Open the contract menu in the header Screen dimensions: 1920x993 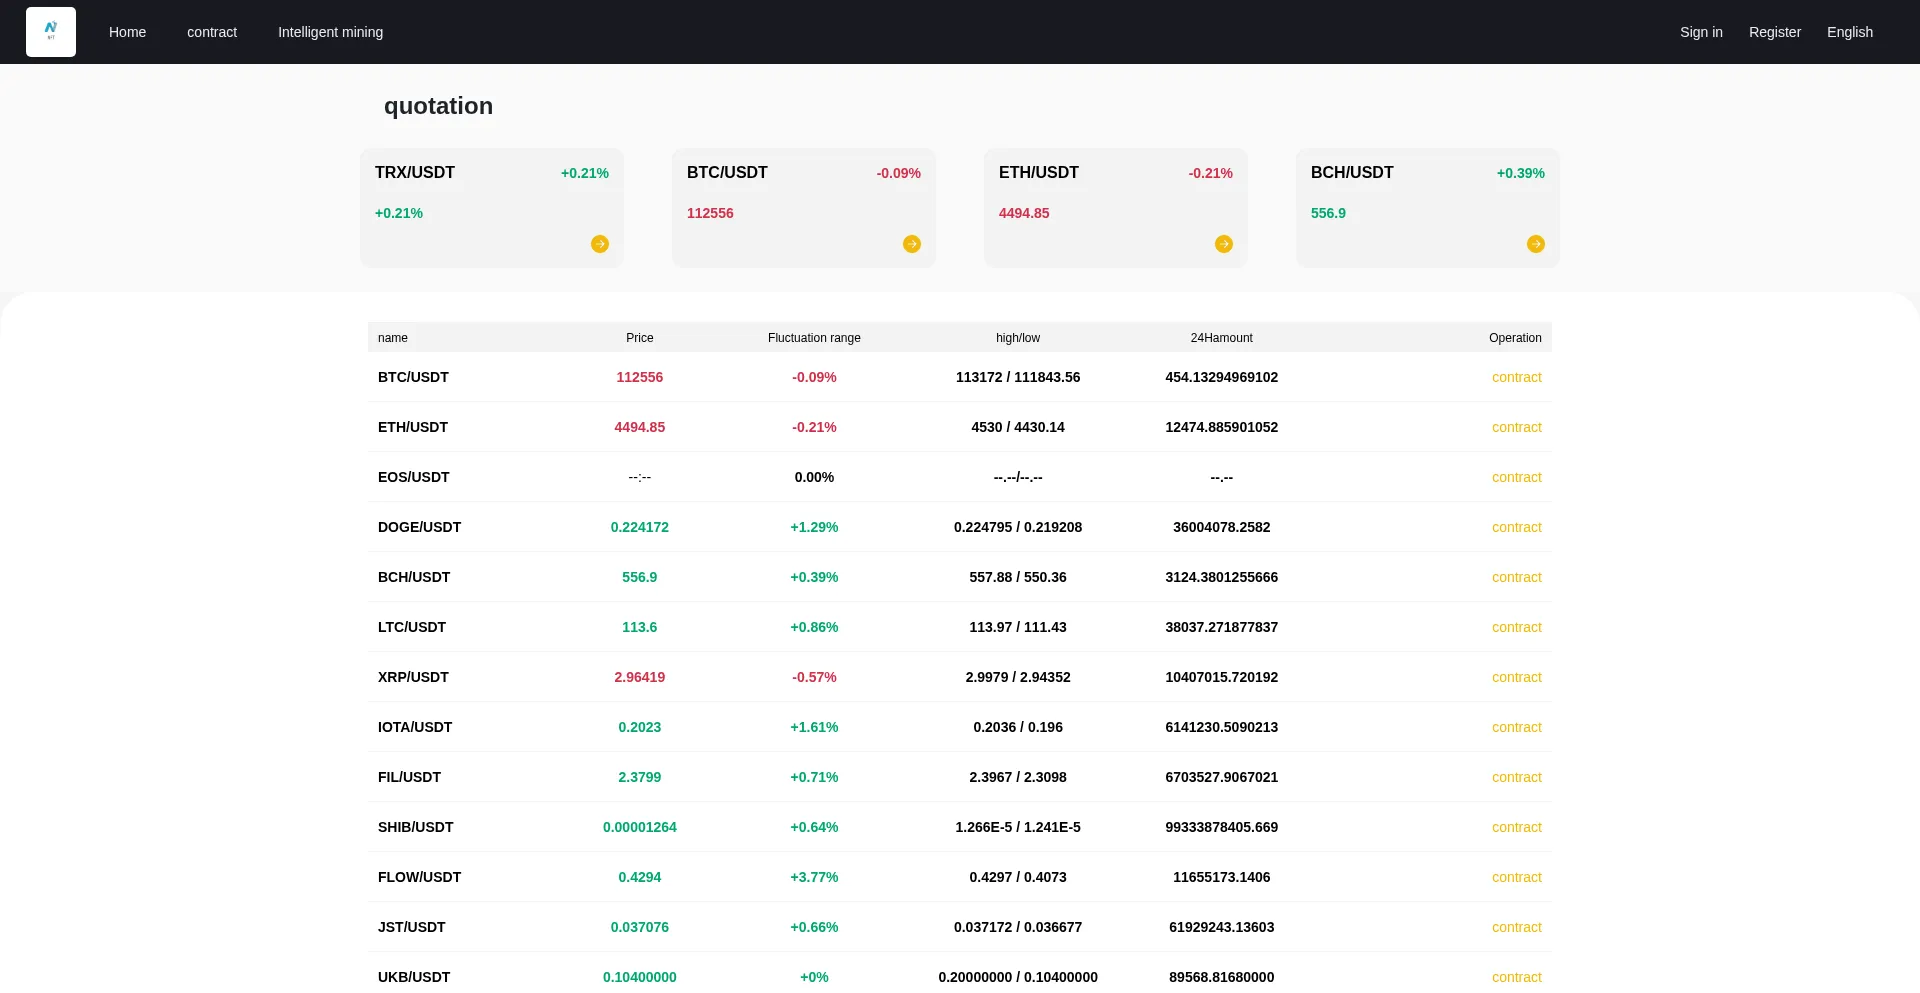click(212, 32)
